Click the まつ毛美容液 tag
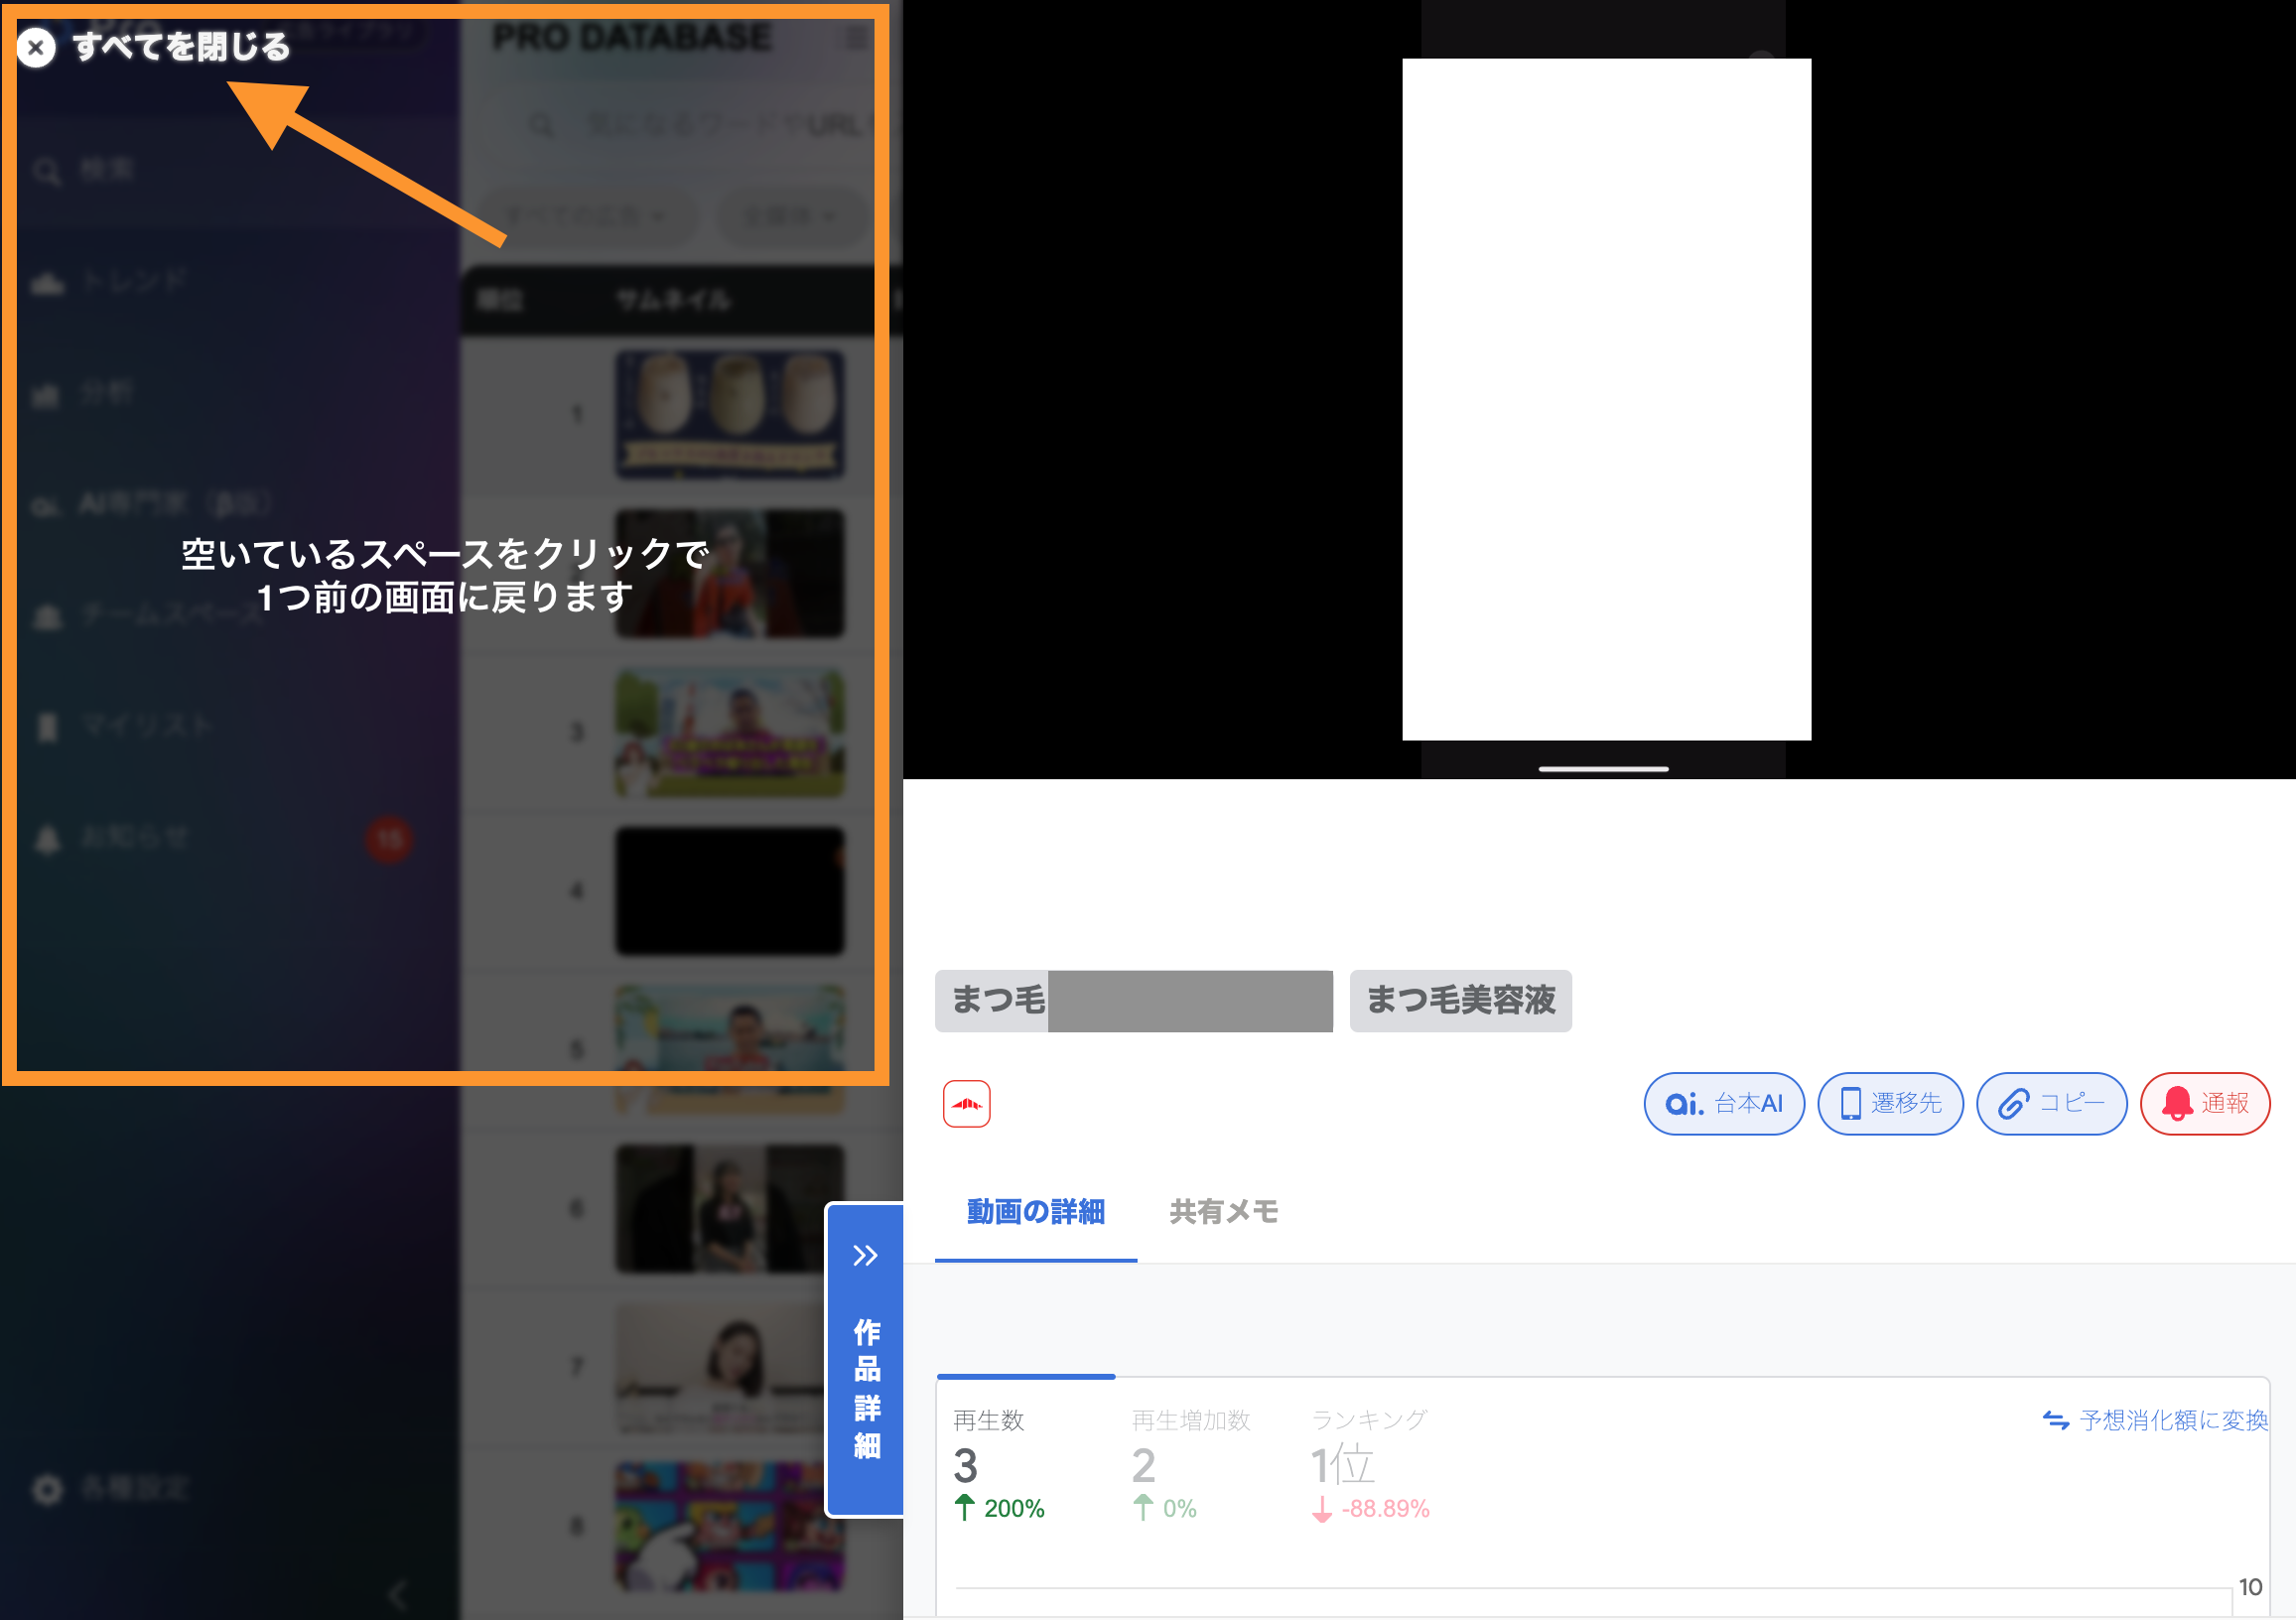 pyautogui.click(x=1460, y=1000)
